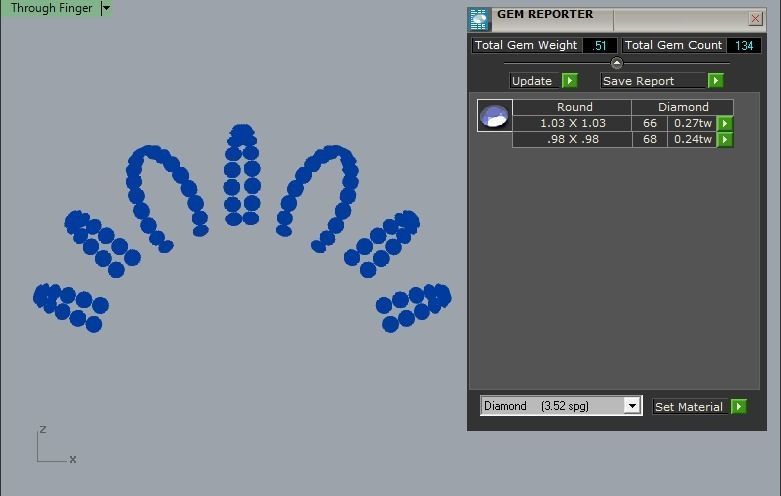The width and height of the screenshot is (781, 496).
Task: Click the 0.27tw weight value
Action: coord(692,123)
